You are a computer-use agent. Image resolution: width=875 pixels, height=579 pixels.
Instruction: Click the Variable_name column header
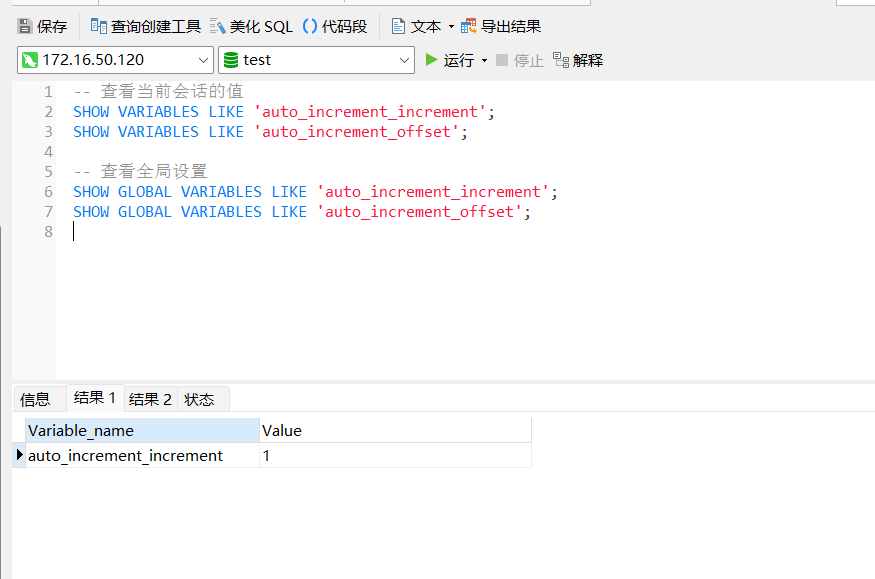click(140, 431)
